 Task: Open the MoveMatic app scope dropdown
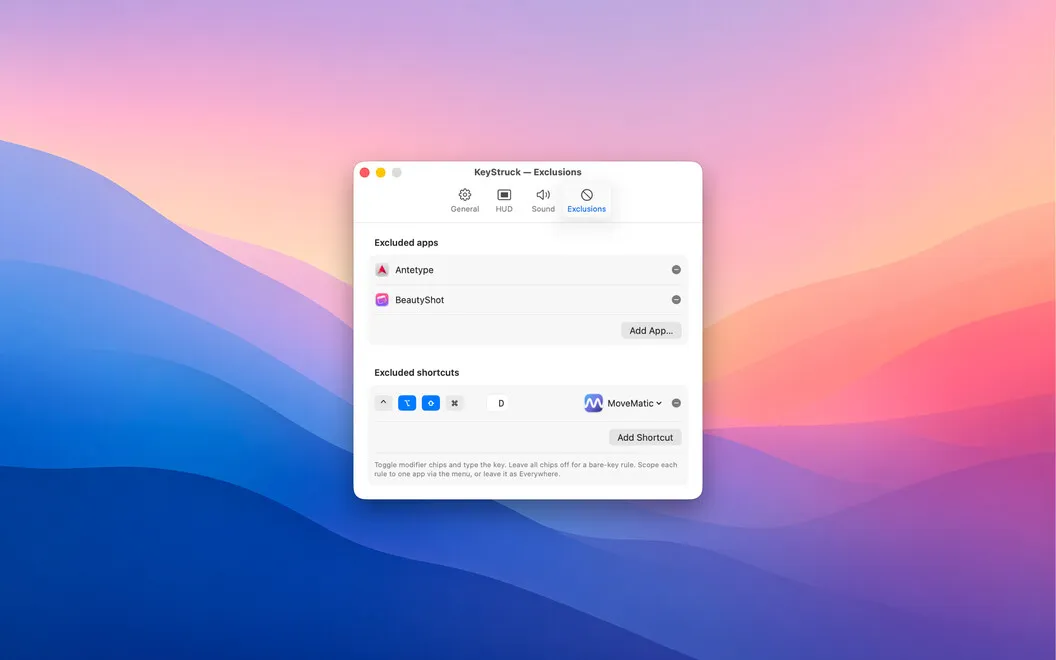623,403
